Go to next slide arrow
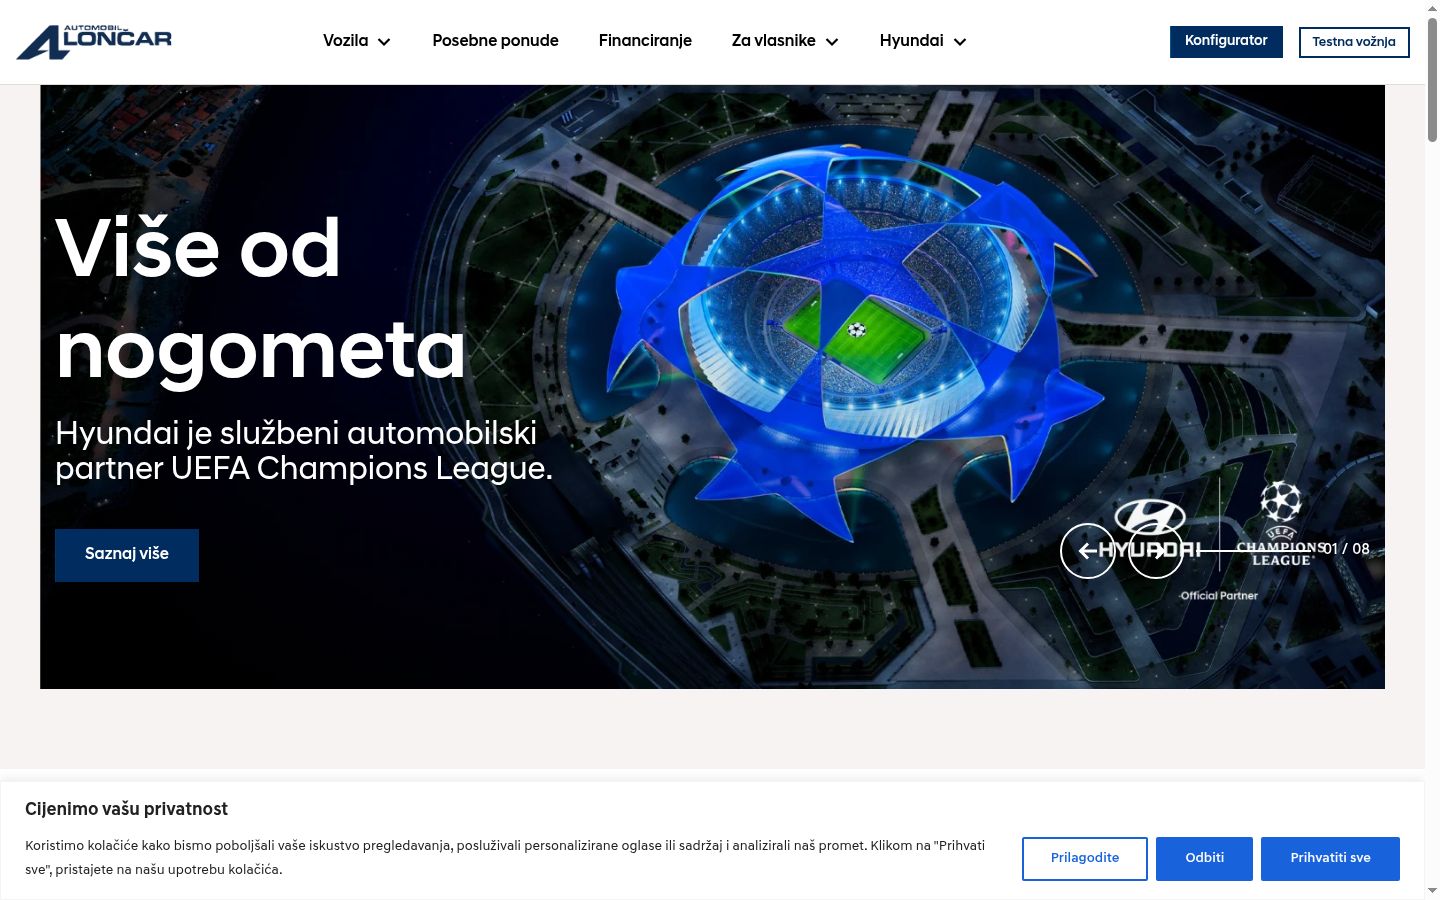 click(1156, 551)
